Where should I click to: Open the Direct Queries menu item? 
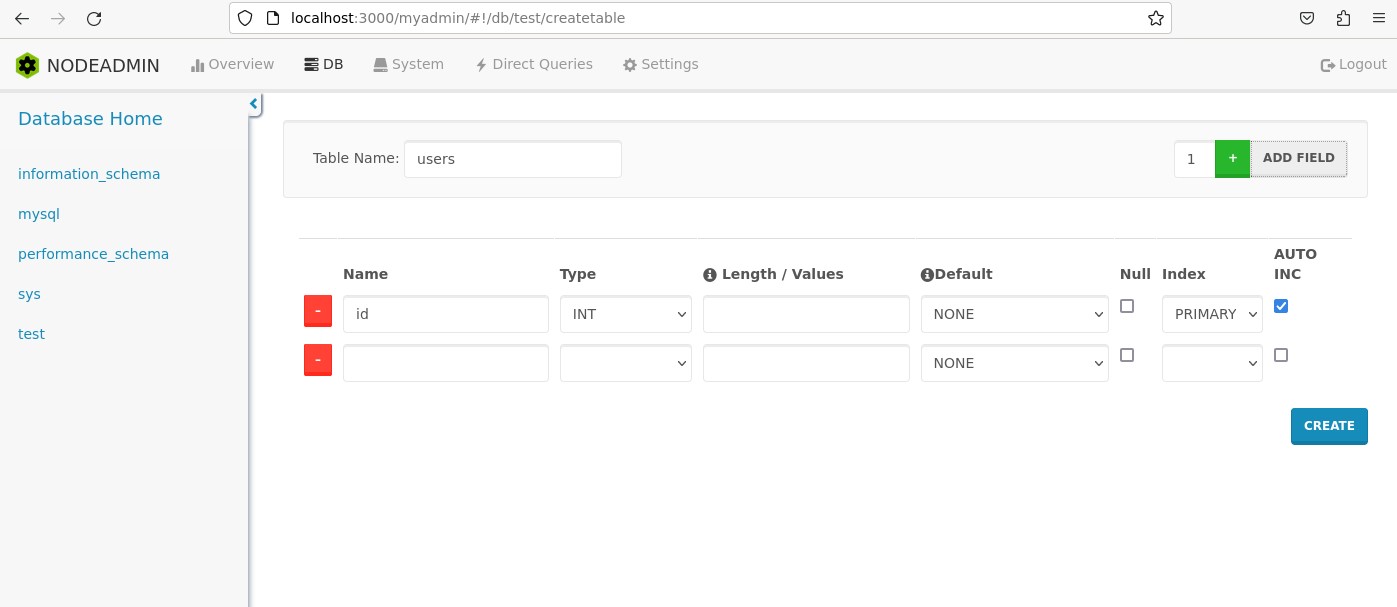pyautogui.click(x=534, y=64)
